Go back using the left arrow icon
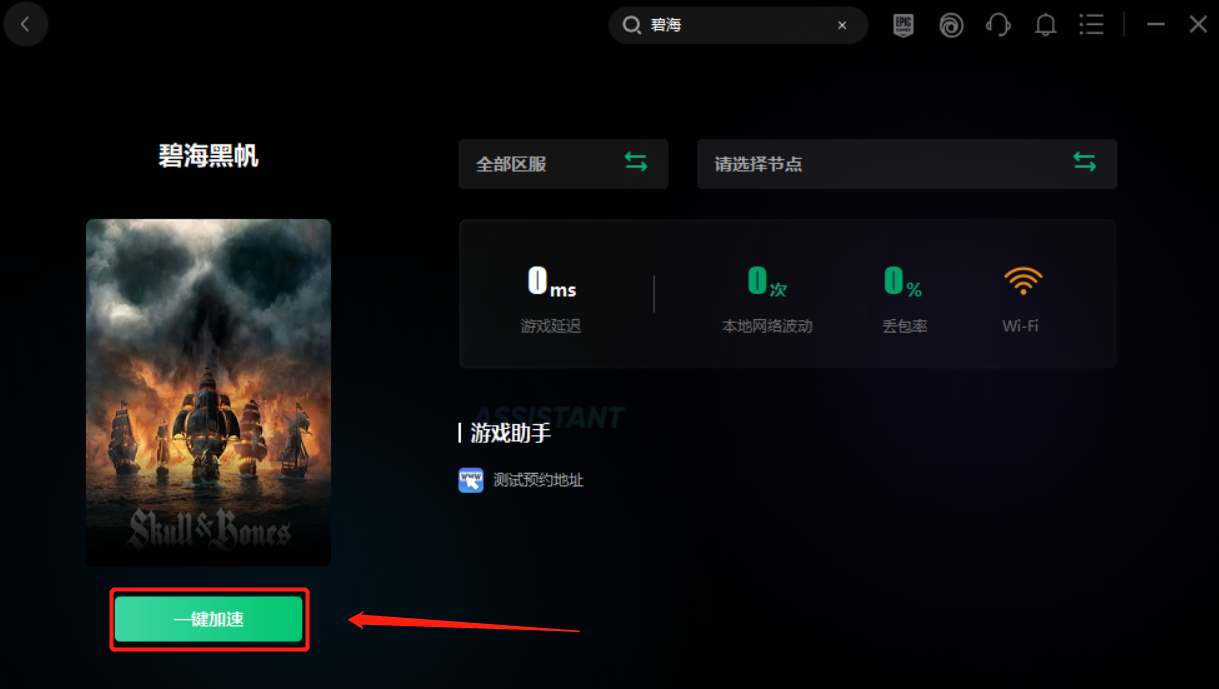Screen dimensions: 1219x689 coord(25,25)
